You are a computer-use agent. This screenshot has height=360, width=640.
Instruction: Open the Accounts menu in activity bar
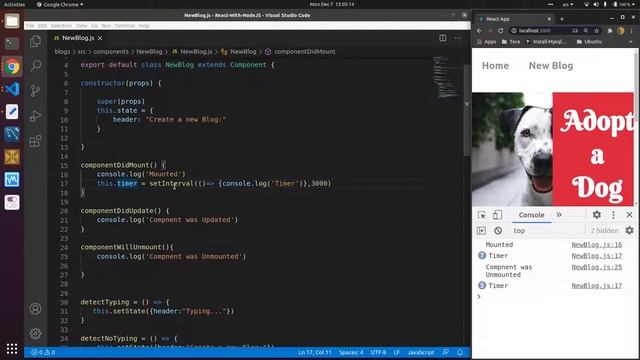(x=36, y=309)
